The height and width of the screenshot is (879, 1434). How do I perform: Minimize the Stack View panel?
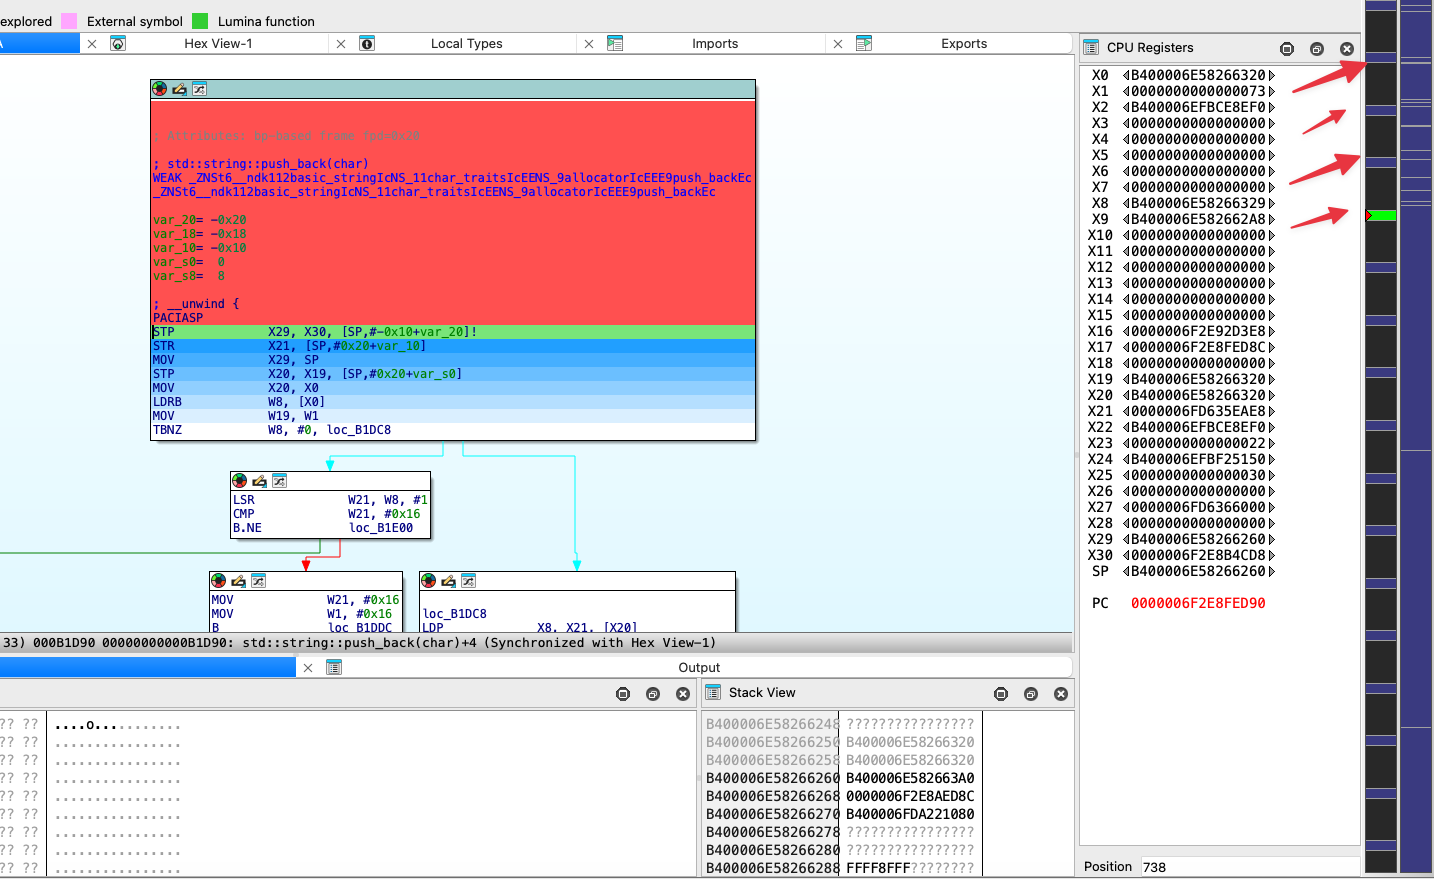(x=1001, y=694)
